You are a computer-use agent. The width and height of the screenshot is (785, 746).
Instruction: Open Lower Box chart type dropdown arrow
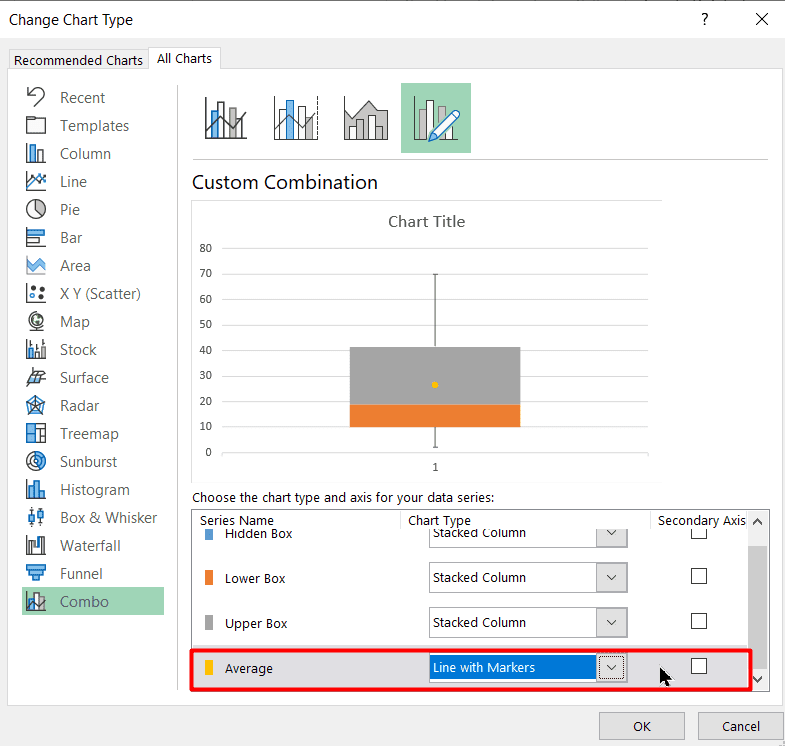point(611,577)
